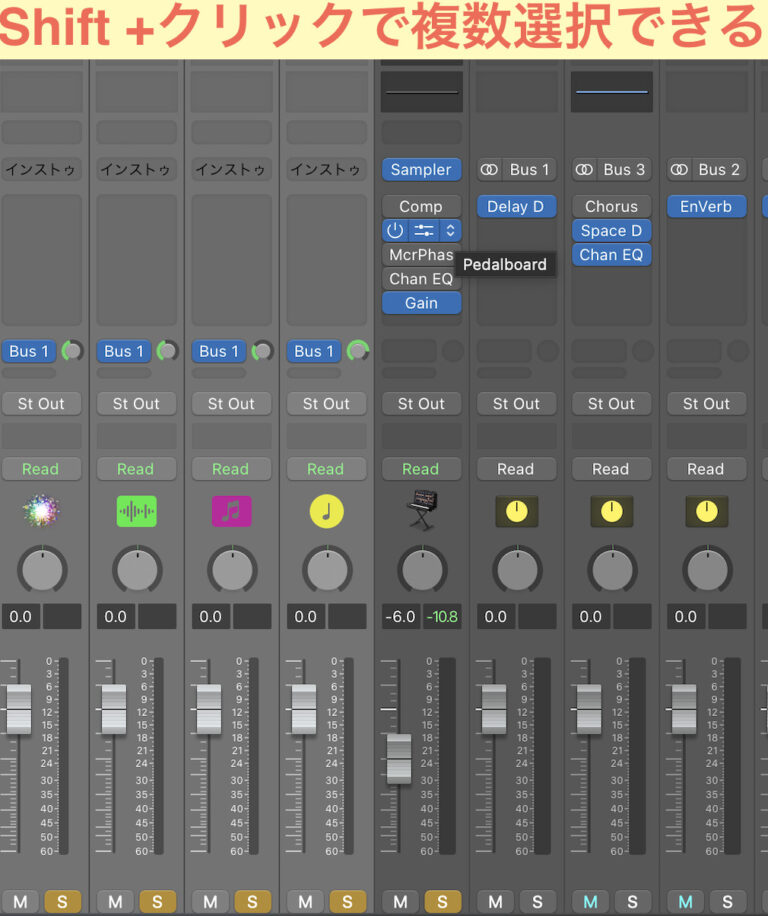Unmute the Bus 2 aux channel

pos(686,902)
